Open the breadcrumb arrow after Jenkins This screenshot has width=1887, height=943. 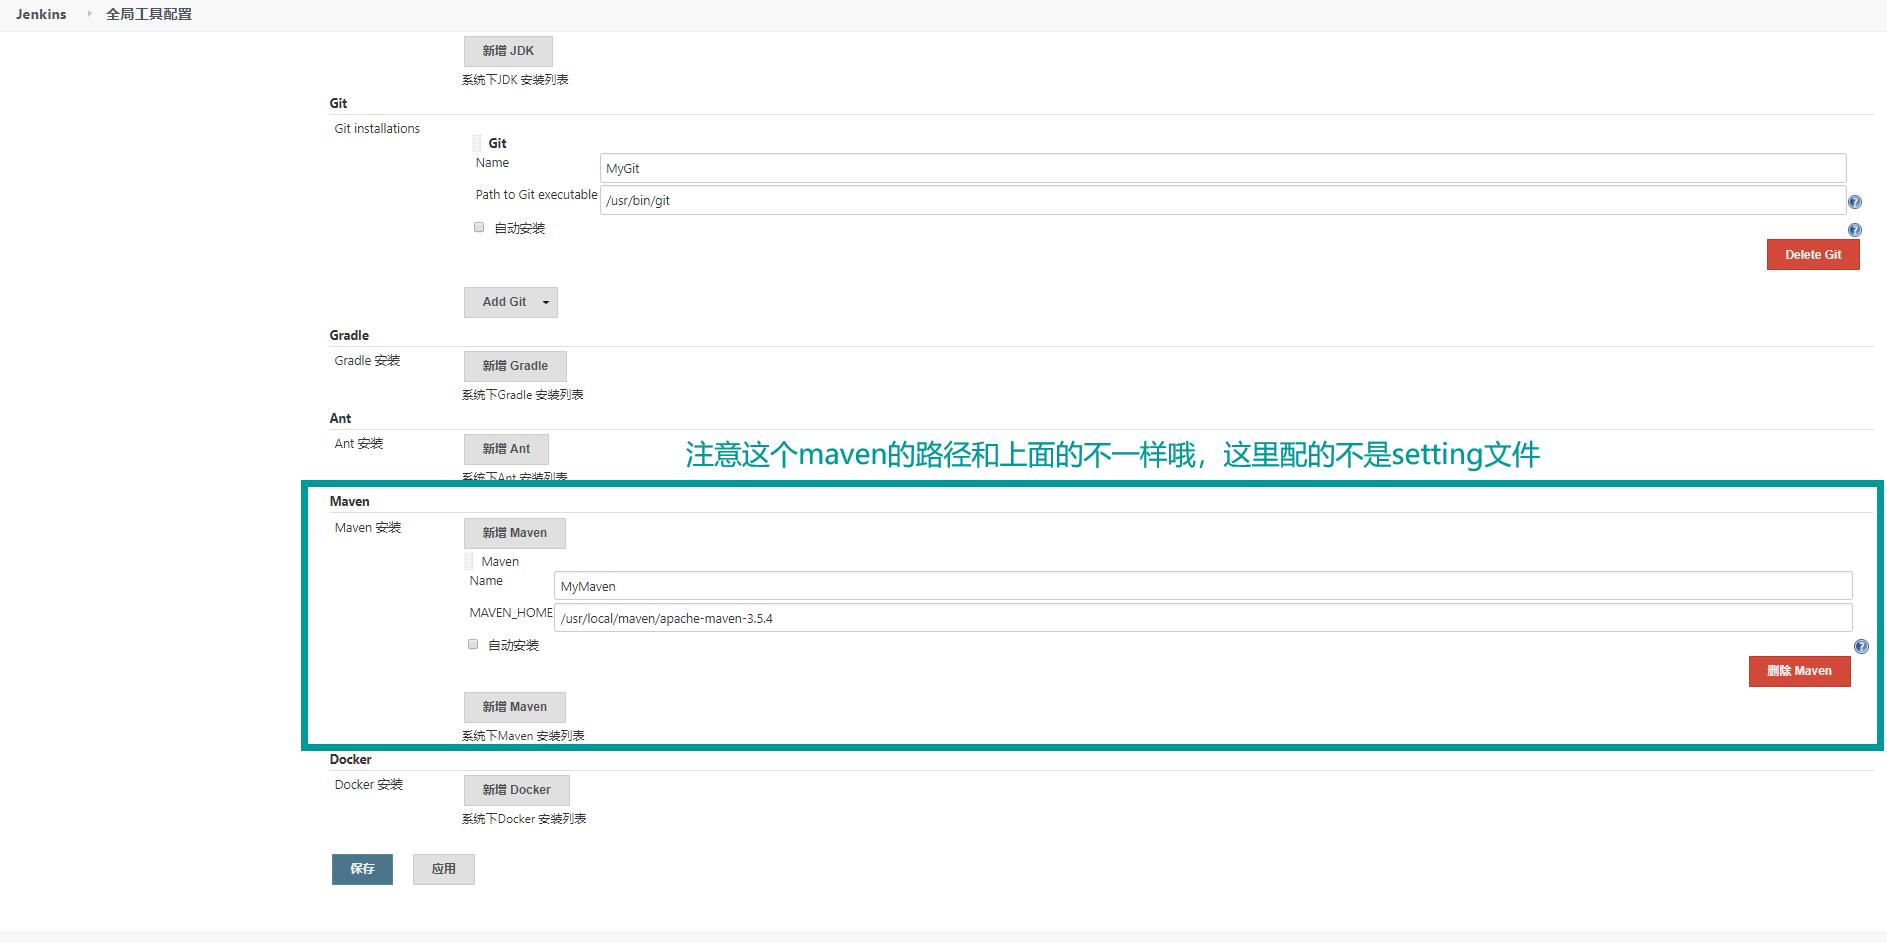click(89, 14)
